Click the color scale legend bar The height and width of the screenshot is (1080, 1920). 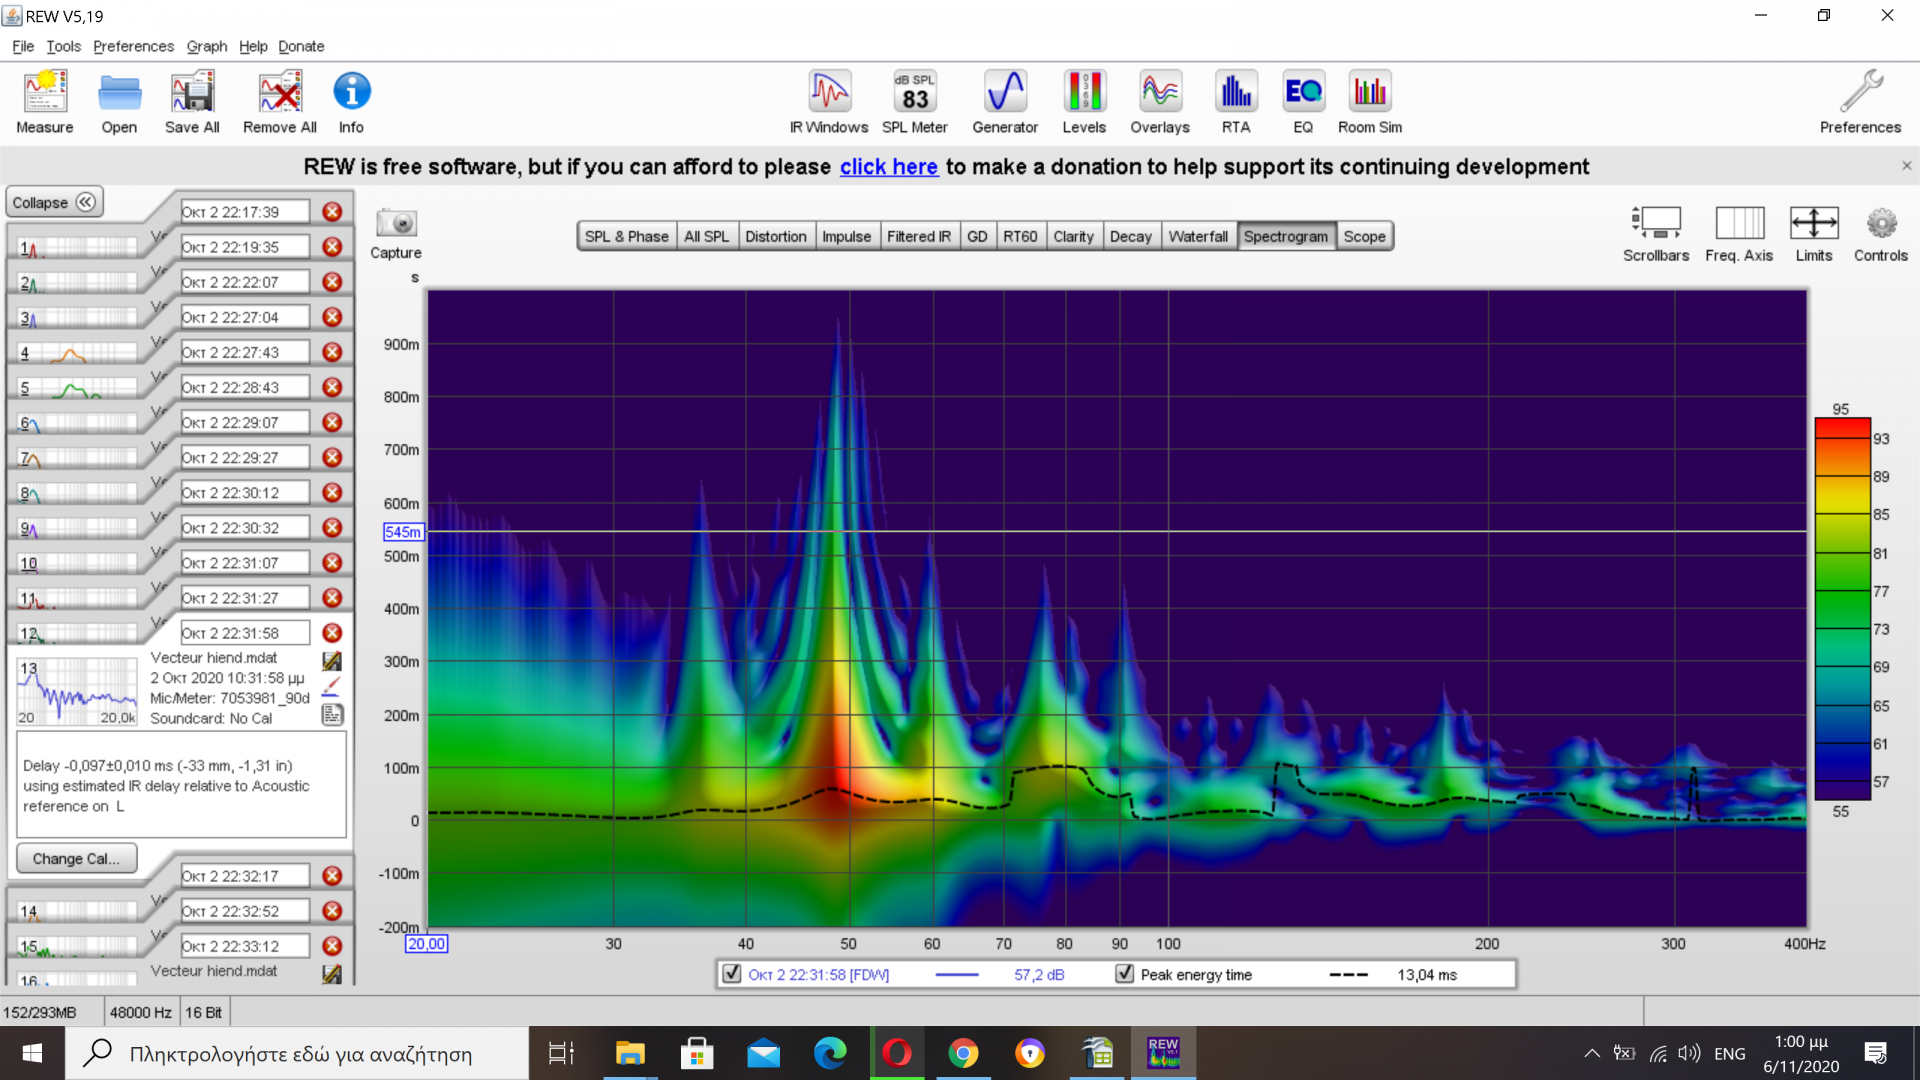click(x=1842, y=608)
